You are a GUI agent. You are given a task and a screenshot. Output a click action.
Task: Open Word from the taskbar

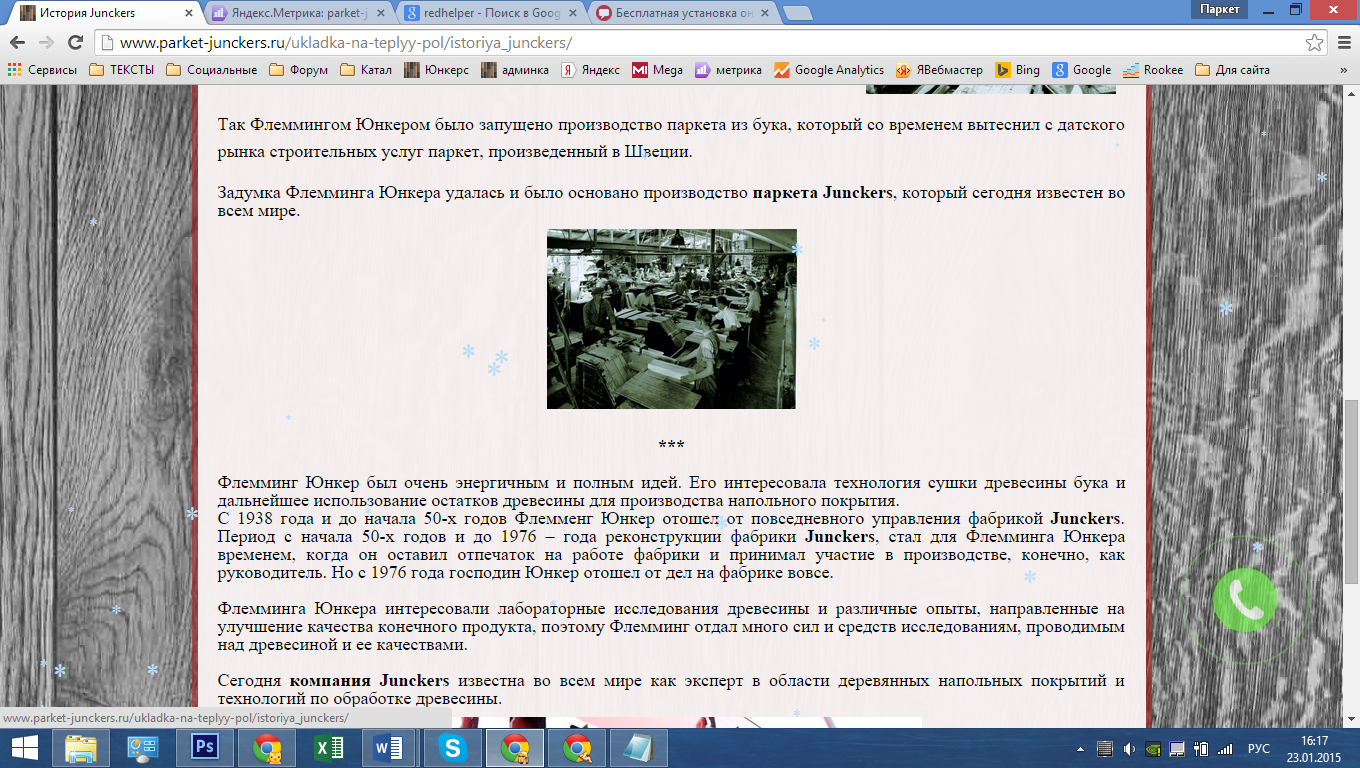(x=389, y=748)
